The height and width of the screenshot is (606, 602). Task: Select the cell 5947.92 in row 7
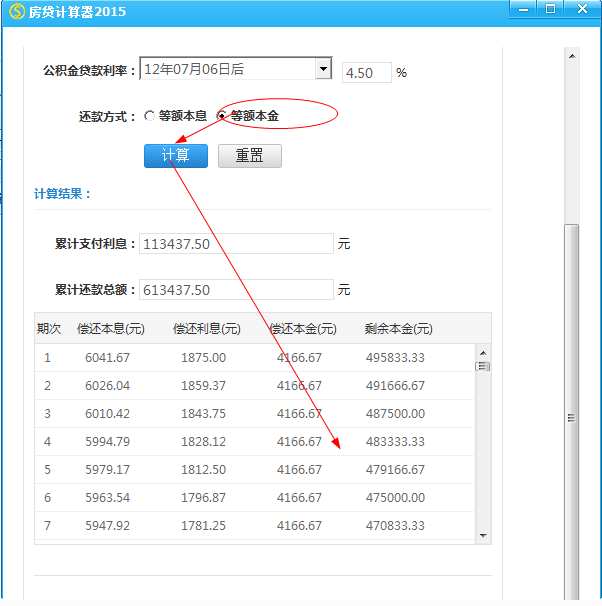pyautogui.click(x=107, y=526)
